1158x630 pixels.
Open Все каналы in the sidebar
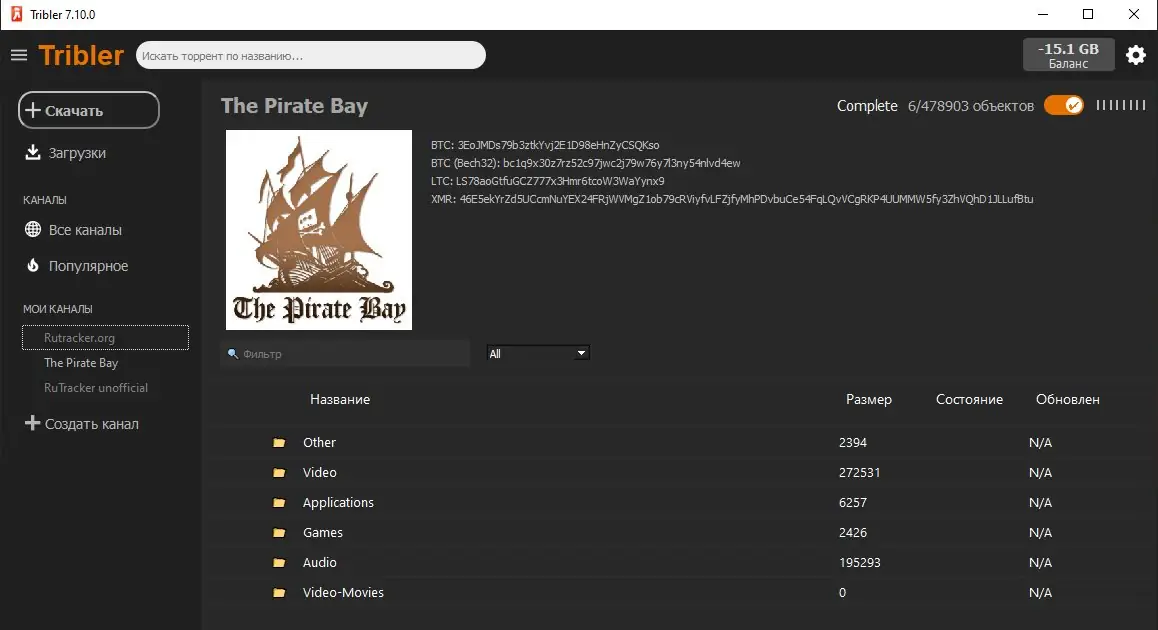85,230
